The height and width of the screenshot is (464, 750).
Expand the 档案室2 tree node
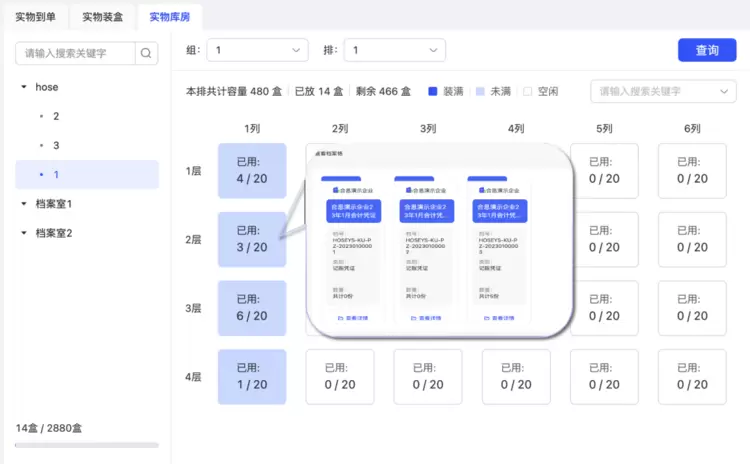[x=23, y=233]
